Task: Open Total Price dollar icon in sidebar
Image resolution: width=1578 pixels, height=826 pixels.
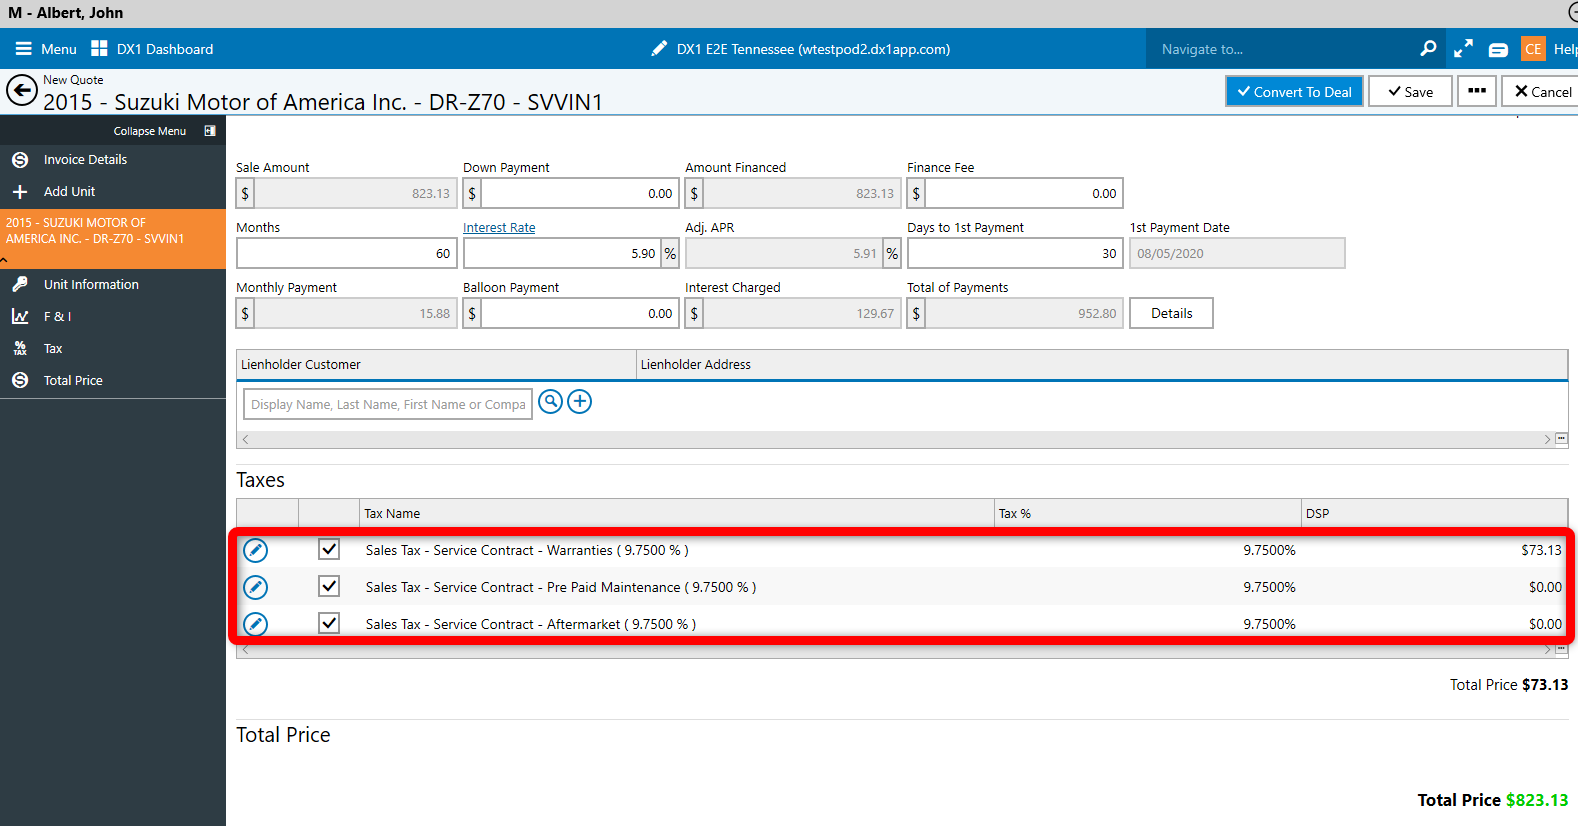Action: [20, 381]
